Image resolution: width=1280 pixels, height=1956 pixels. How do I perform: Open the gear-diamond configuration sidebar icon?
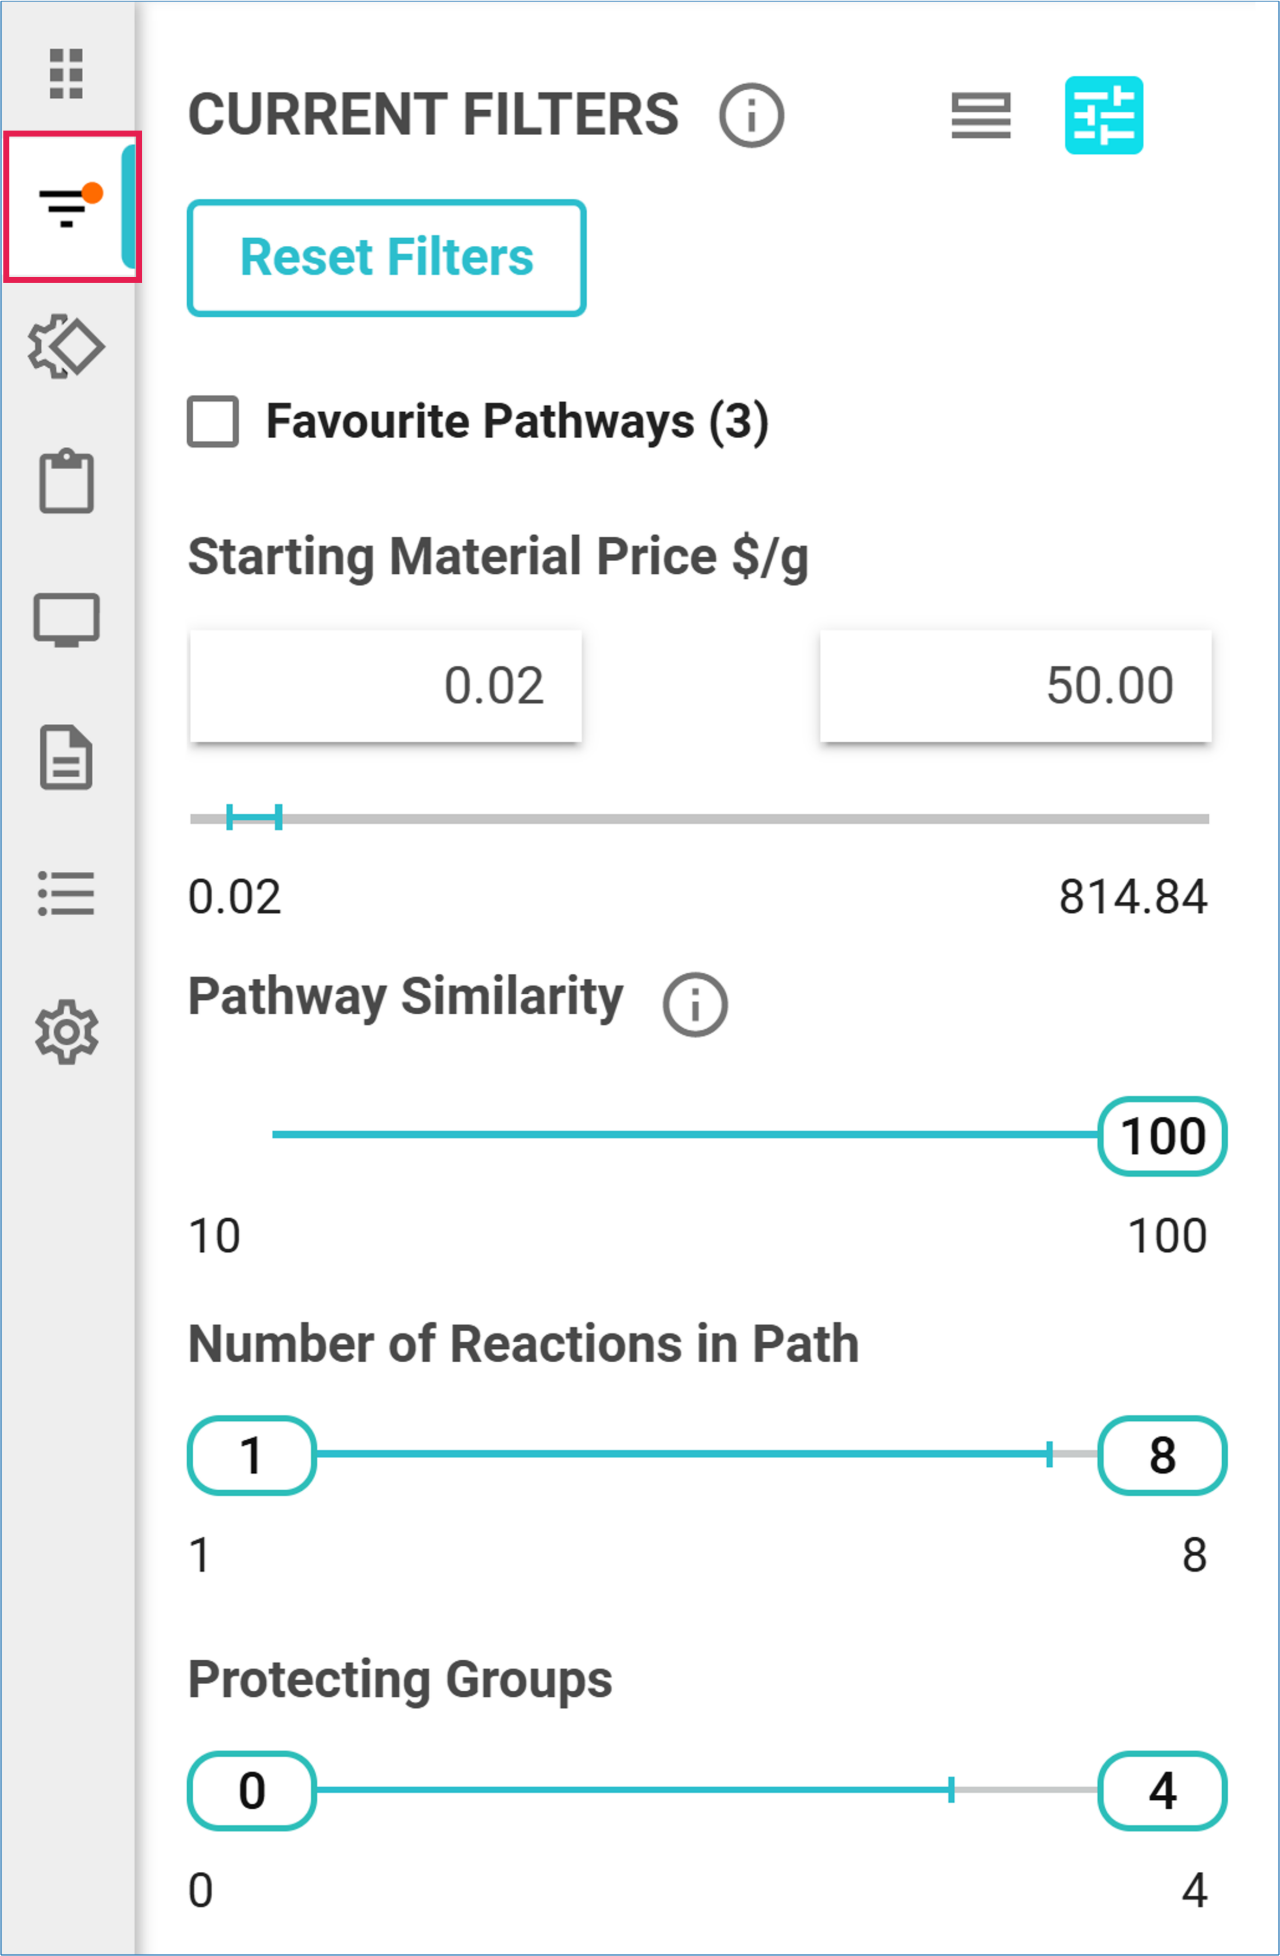[x=66, y=347]
